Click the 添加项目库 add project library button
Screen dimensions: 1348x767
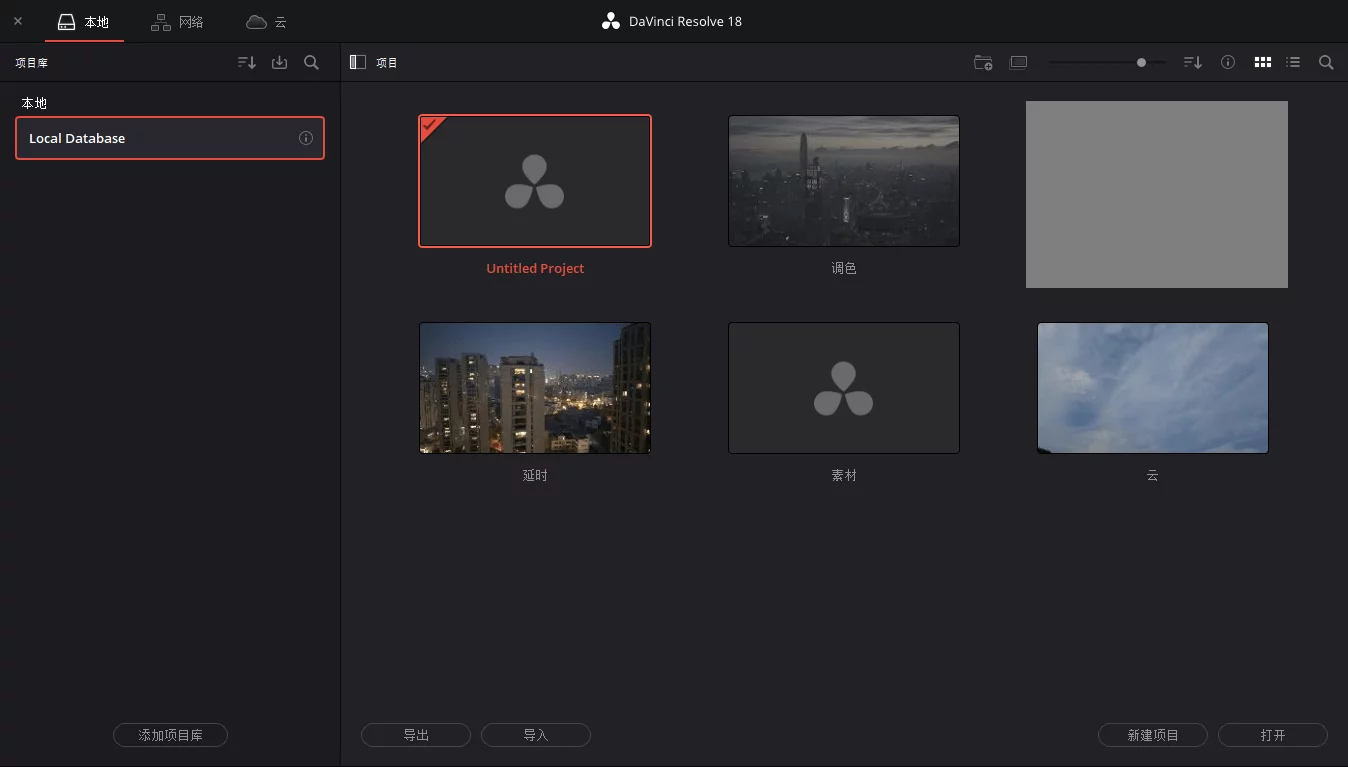tap(170, 735)
